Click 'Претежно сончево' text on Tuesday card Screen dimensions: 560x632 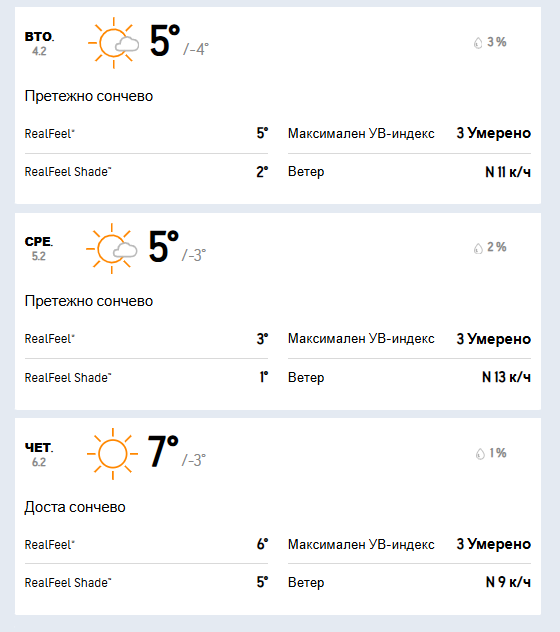point(89,96)
